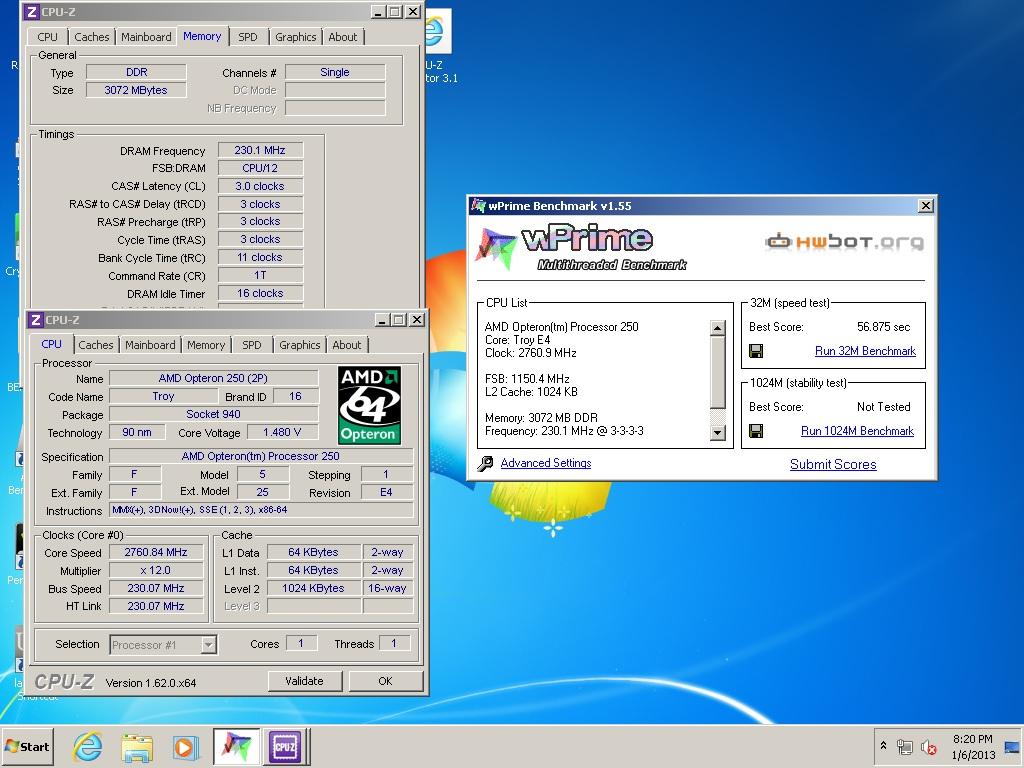Click the CPU List scrollbar thumb
The image size is (1024, 768).
[717, 372]
